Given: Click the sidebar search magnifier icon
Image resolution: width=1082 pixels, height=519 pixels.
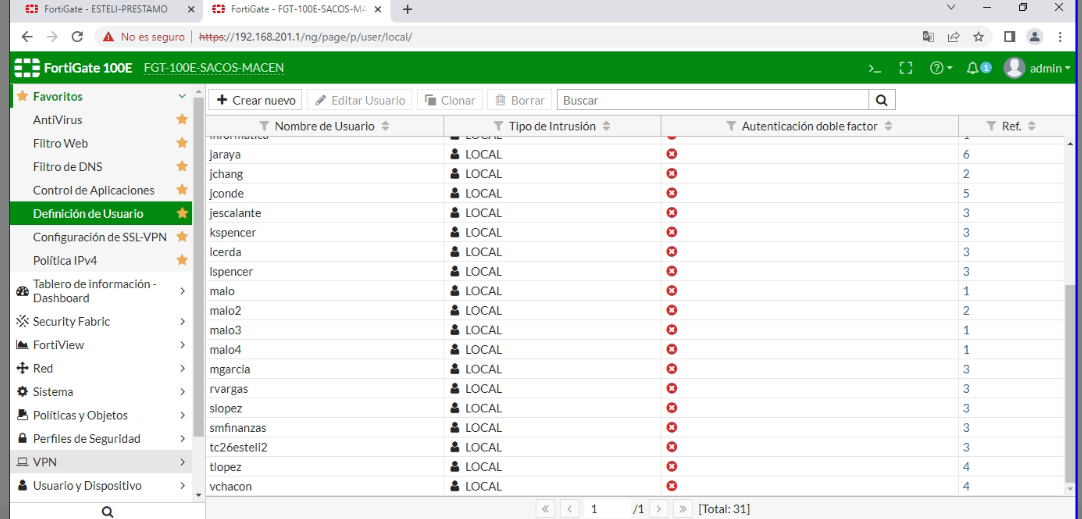Looking at the screenshot, I should [107, 511].
